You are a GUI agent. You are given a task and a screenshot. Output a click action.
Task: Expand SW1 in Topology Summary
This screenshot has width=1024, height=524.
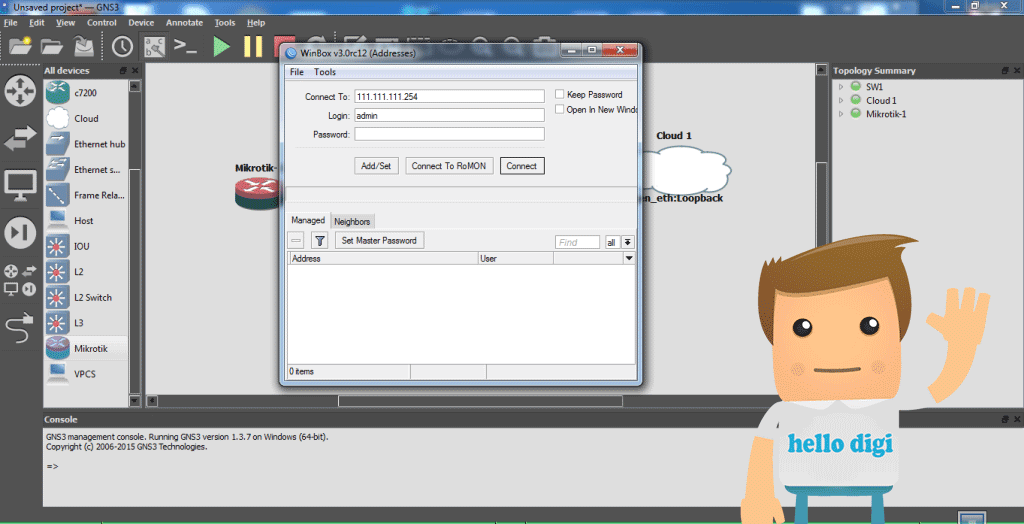(841, 86)
